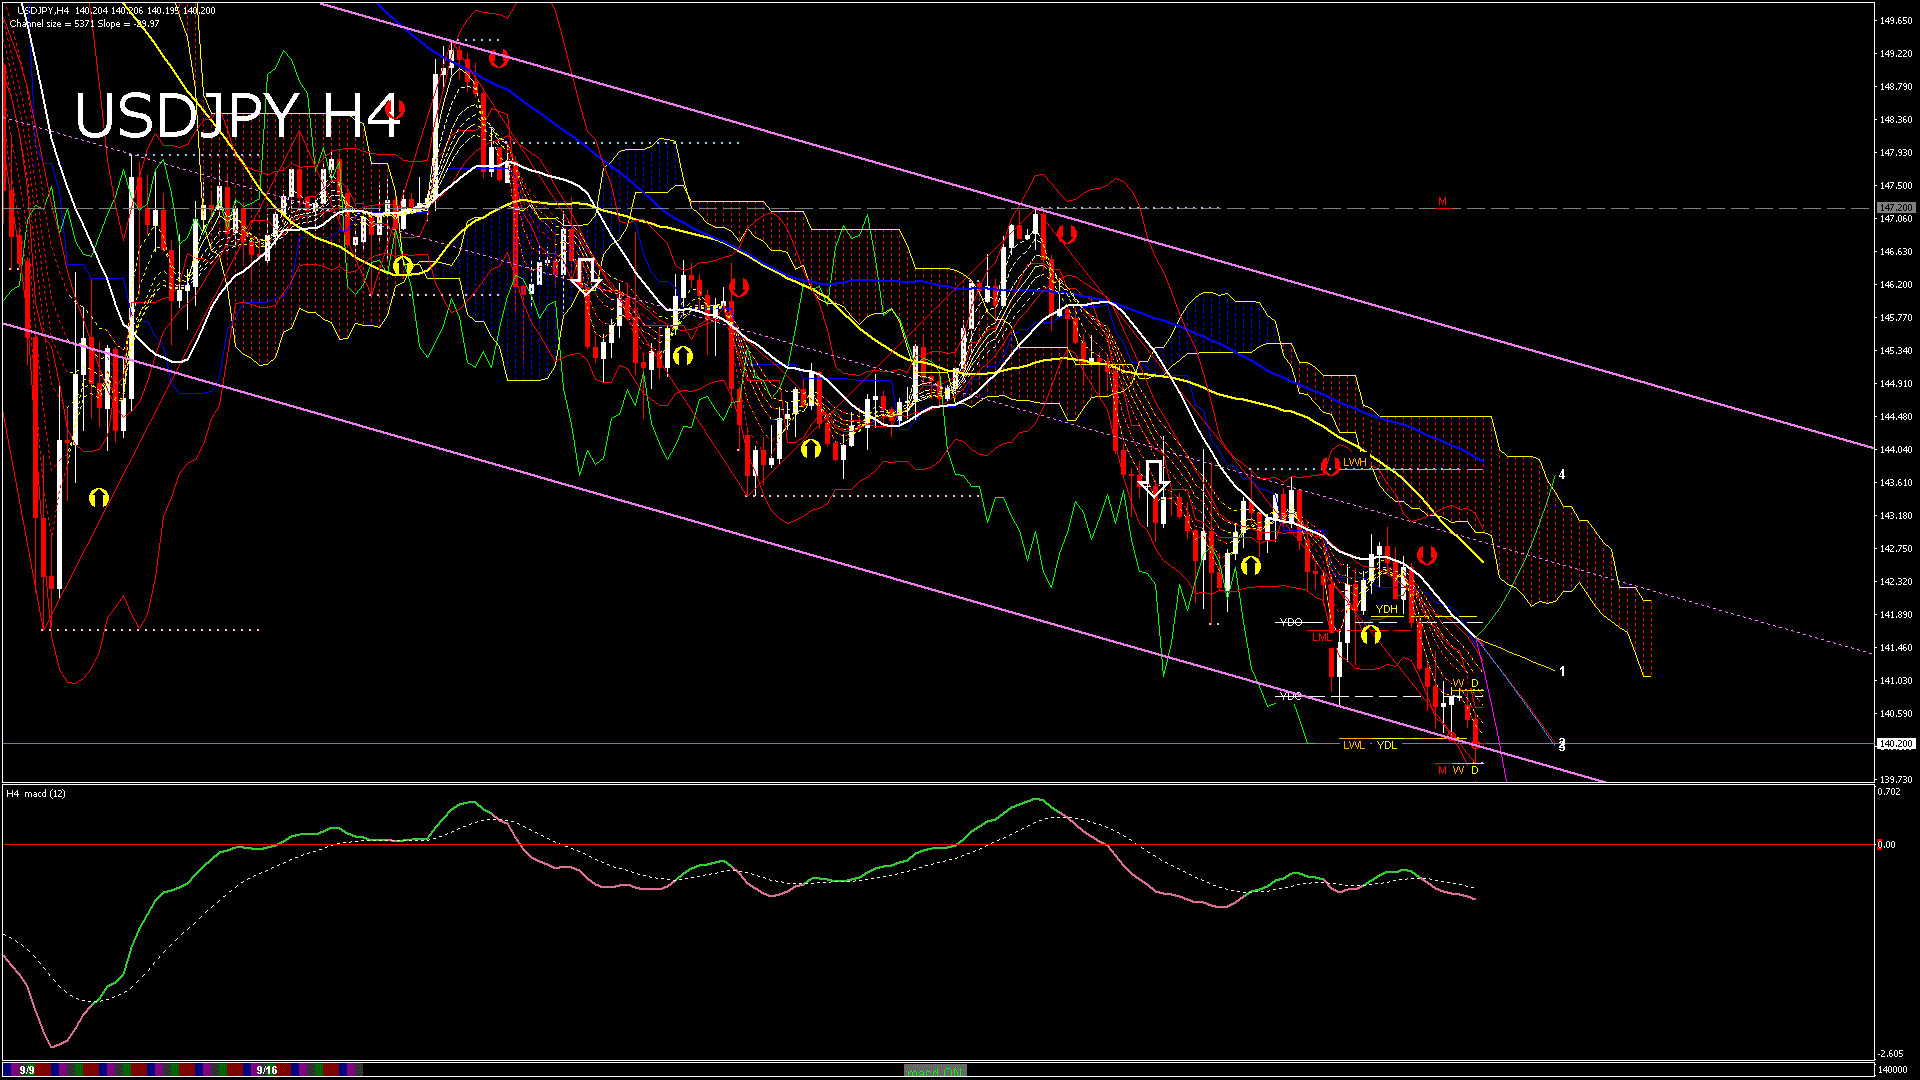Select the white hollow down-arrow near the 146.200 level

[586, 275]
